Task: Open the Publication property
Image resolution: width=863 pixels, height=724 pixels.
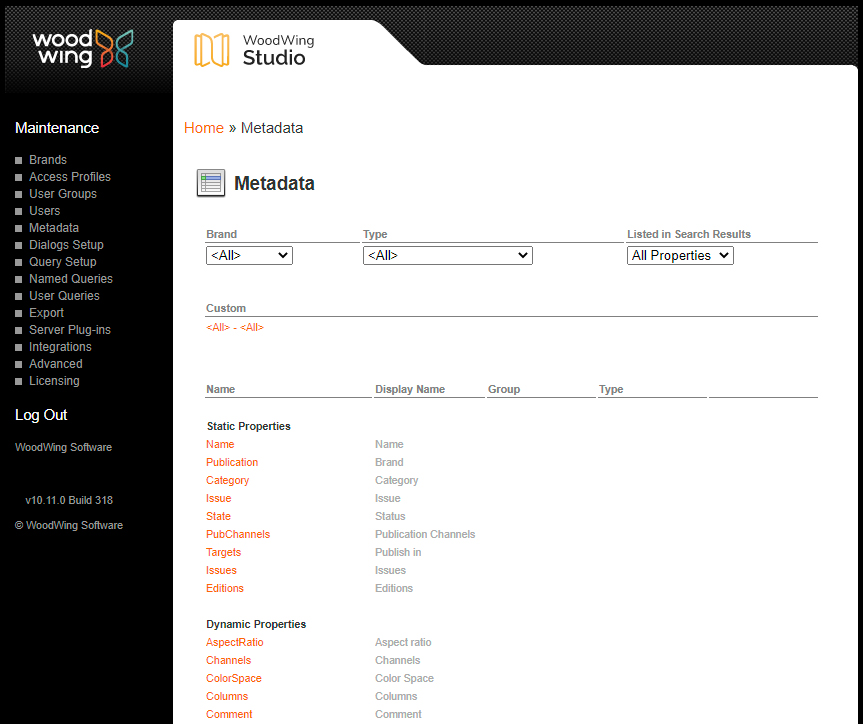Action: (x=232, y=462)
